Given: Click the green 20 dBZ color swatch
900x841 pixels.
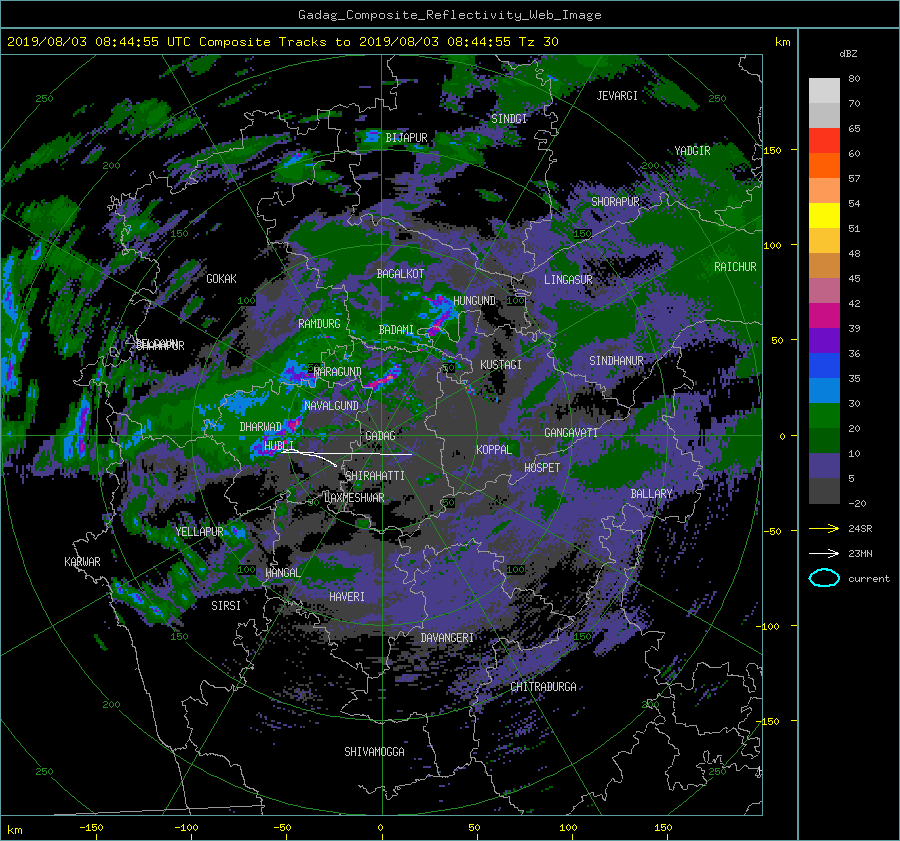Looking at the screenshot, I should point(824,416).
